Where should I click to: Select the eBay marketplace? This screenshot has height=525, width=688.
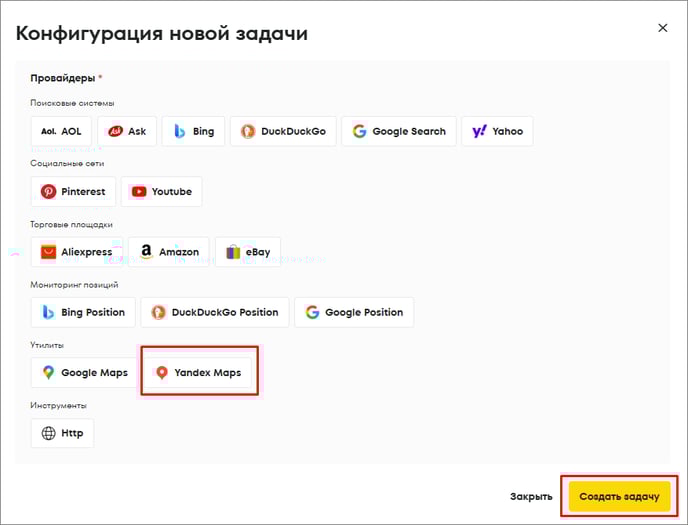pyautogui.click(x=248, y=252)
